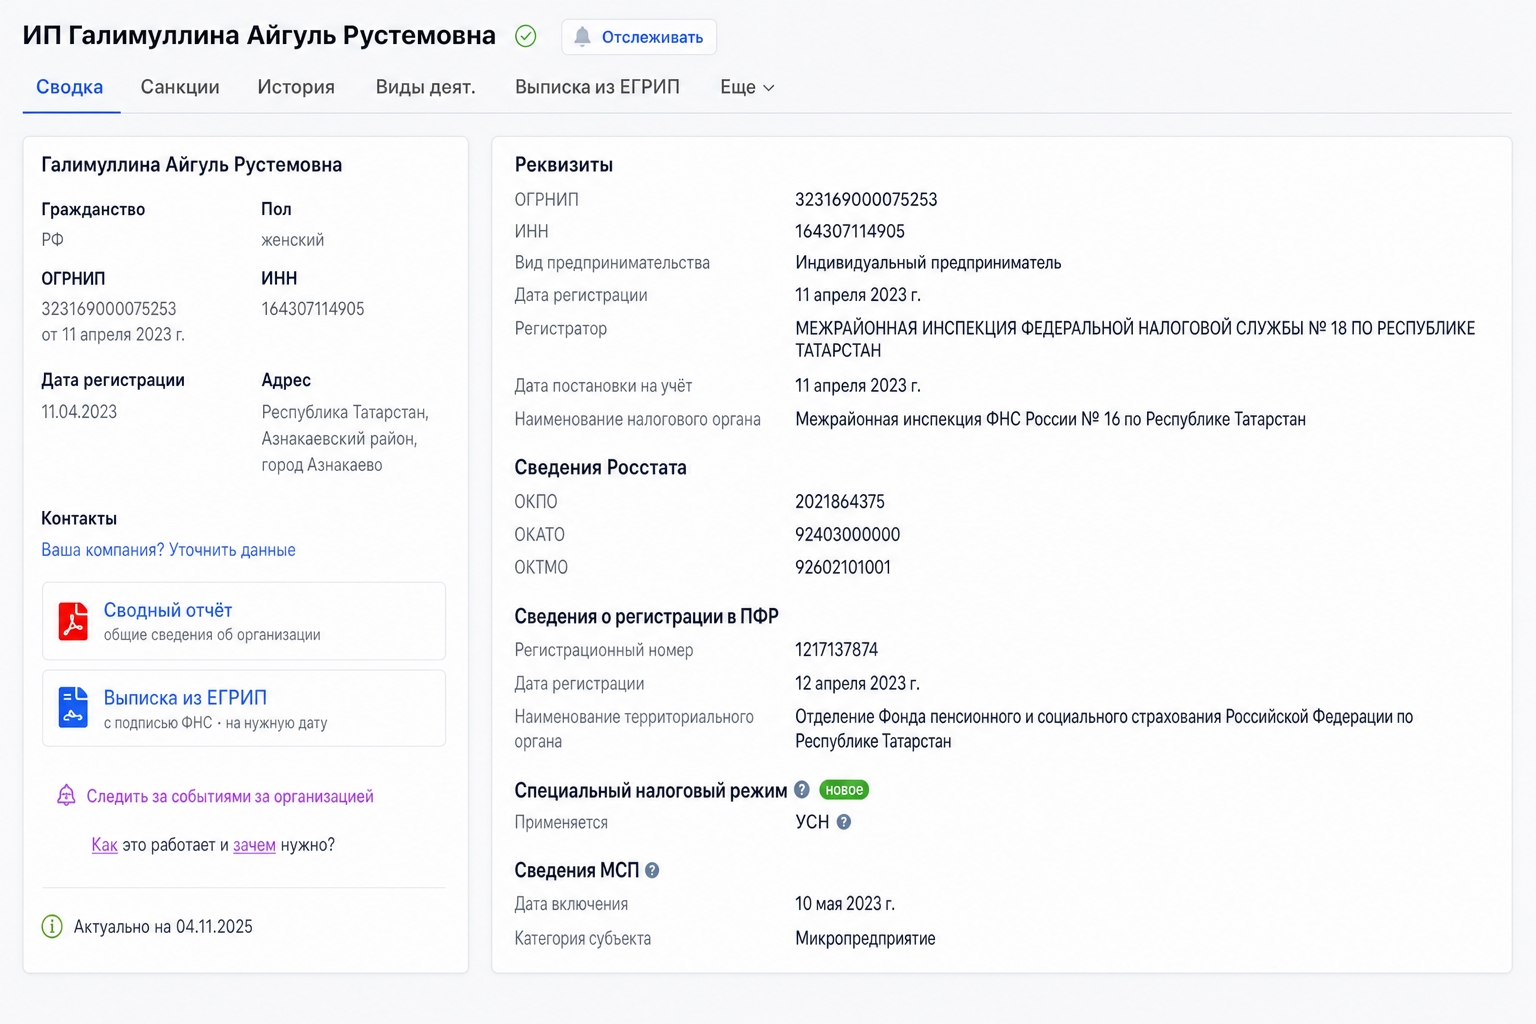Click the Реквизиты heading
The image size is (1536, 1024).
point(563,165)
